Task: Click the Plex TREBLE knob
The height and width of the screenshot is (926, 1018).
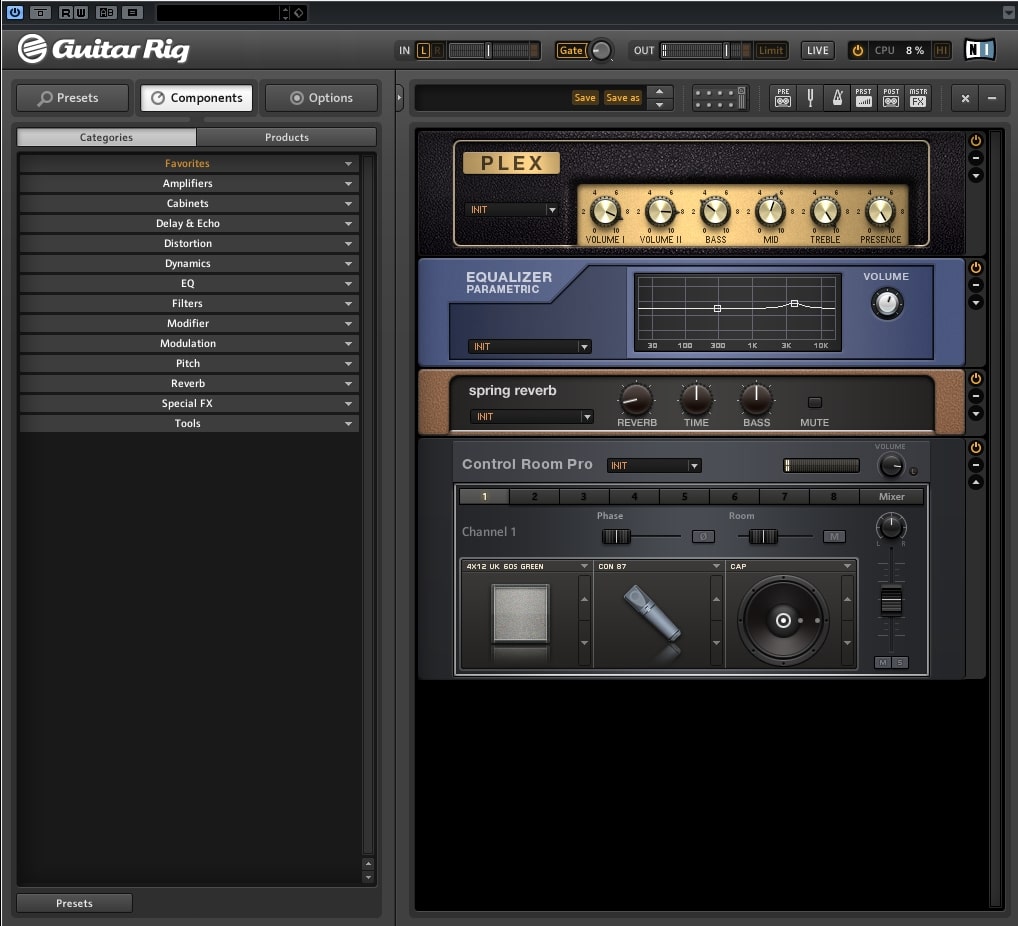Action: pos(825,212)
